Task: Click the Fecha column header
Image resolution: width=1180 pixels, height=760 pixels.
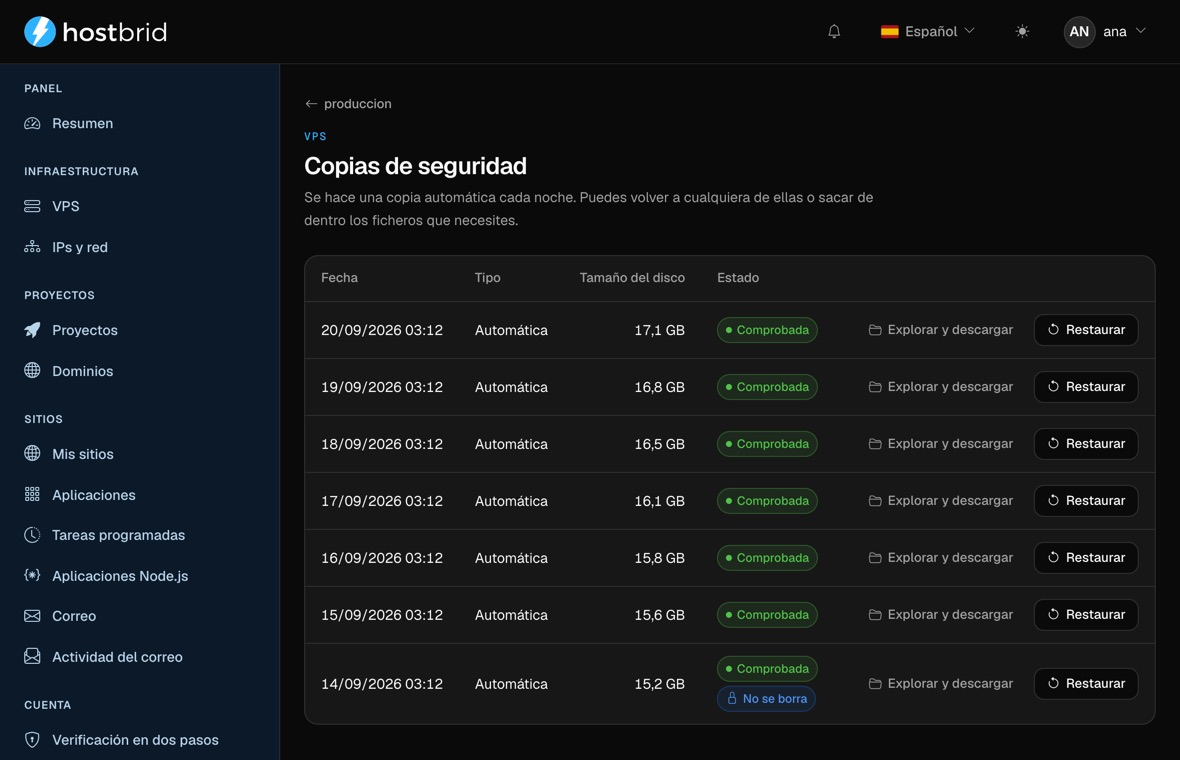Action: 339,278
